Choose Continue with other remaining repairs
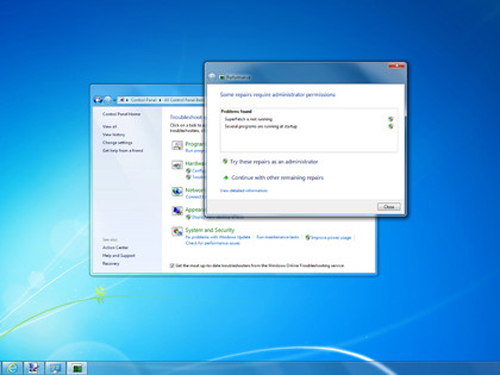This screenshot has width=500, height=375. pyautogui.click(x=277, y=178)
